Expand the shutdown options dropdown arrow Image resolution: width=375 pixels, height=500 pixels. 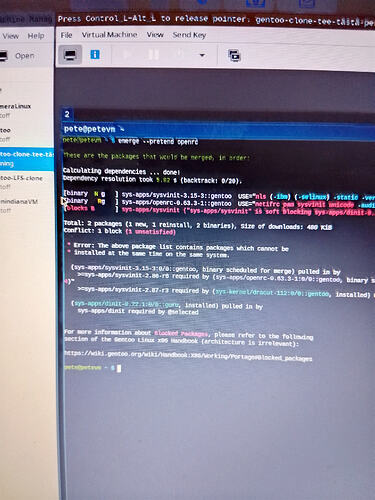[202, 55]
